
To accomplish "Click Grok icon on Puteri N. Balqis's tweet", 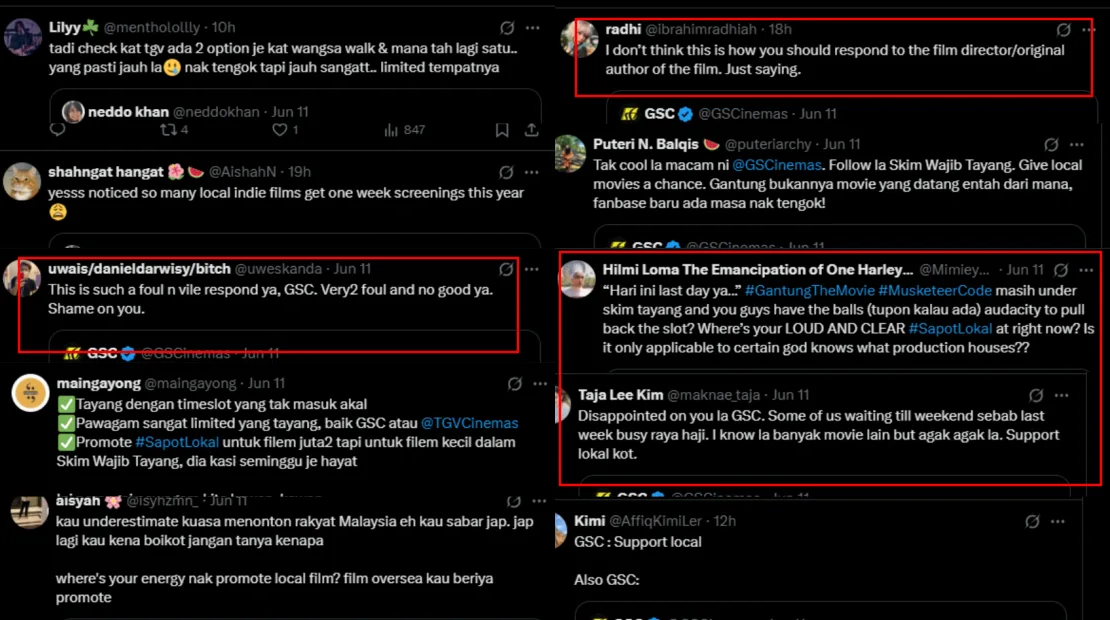I will click(1051, 145).
